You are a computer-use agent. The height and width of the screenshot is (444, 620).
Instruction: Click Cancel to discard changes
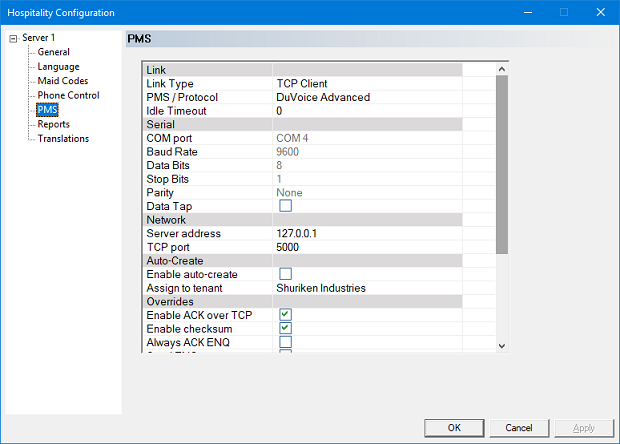click(518, 427)
